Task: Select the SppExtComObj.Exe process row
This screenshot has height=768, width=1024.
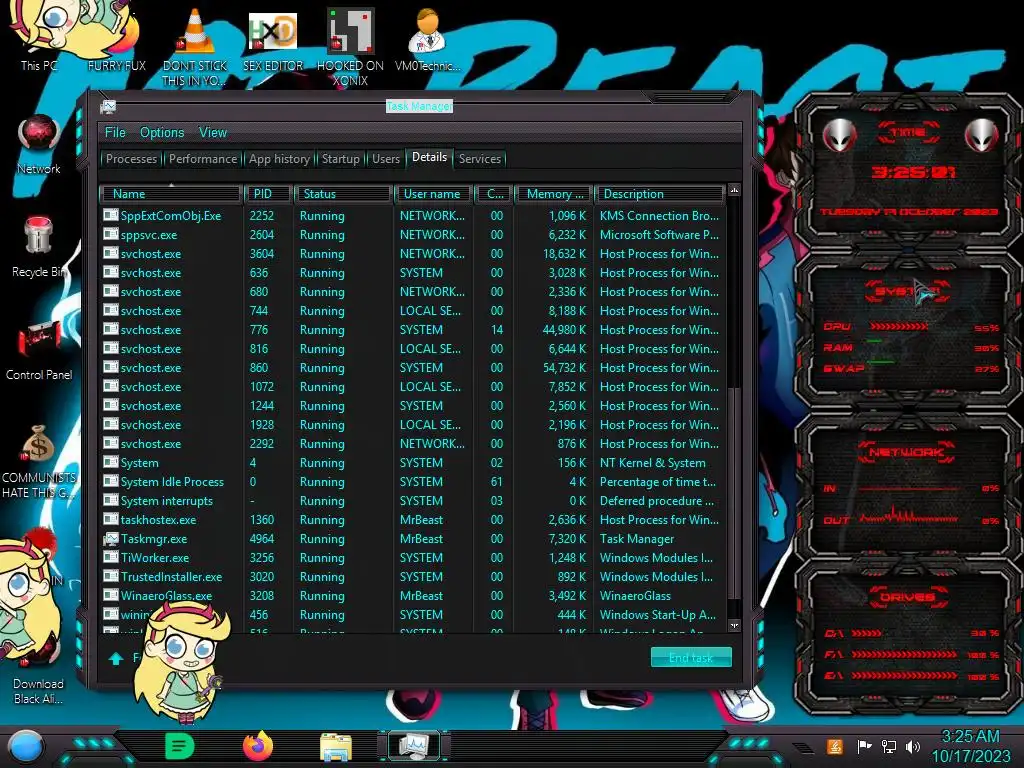Action: coord(413,216)
